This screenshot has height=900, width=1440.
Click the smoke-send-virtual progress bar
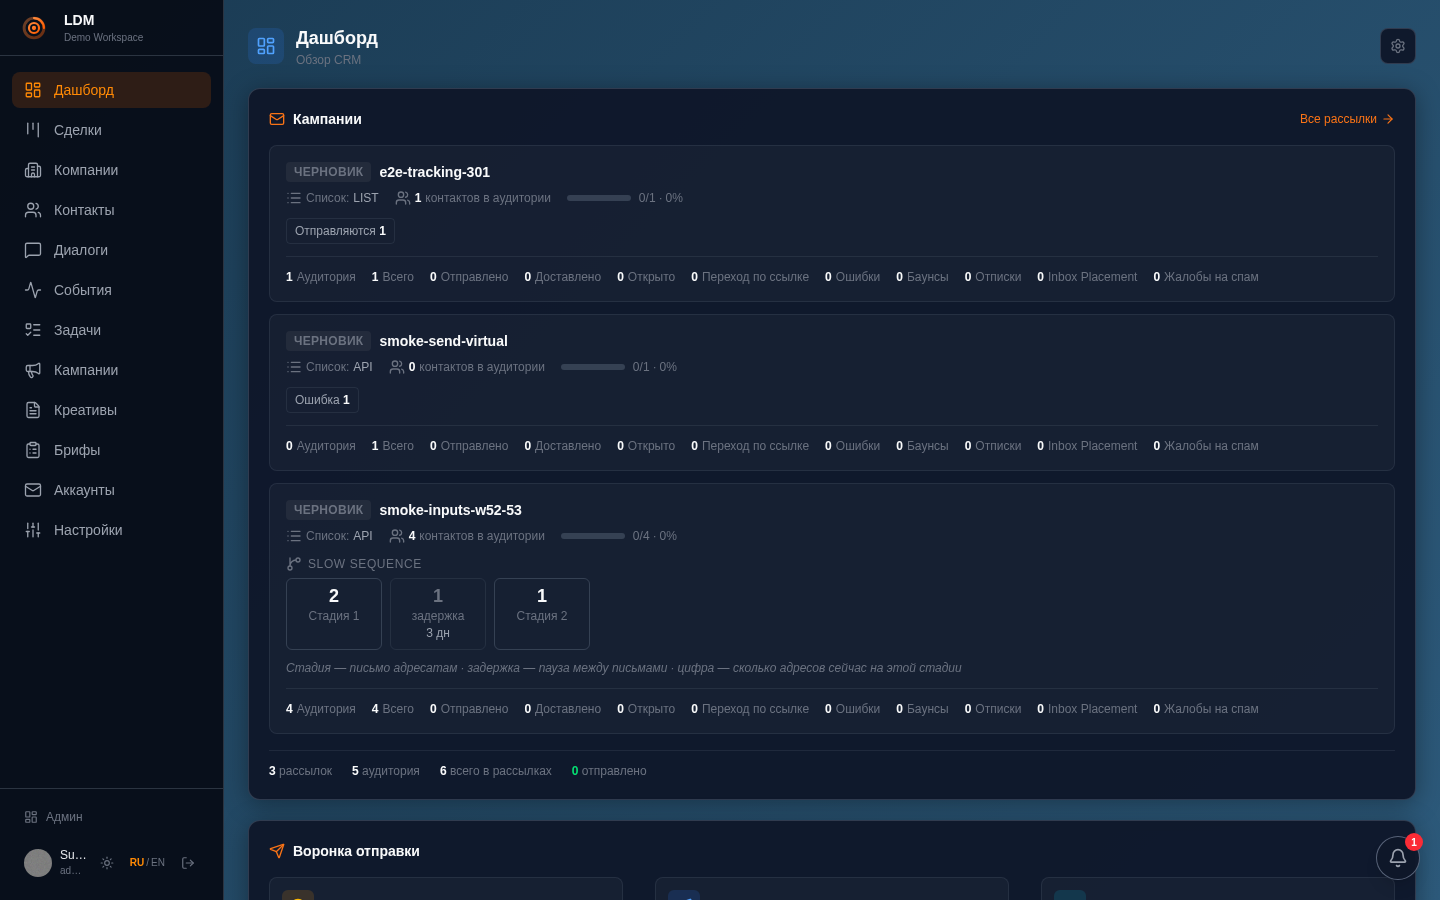pos(593,367)
